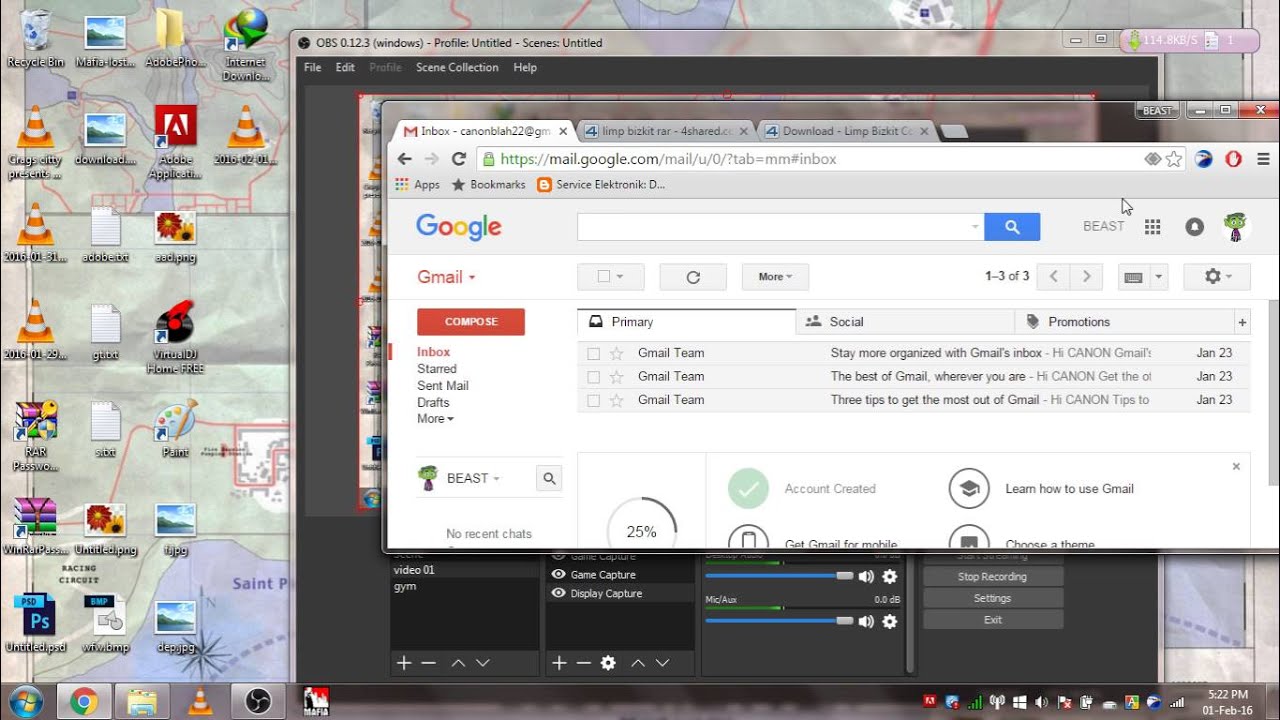
Task: Switch to 'limp bizkit rar' Chrome tab
Action: (665, 131)
